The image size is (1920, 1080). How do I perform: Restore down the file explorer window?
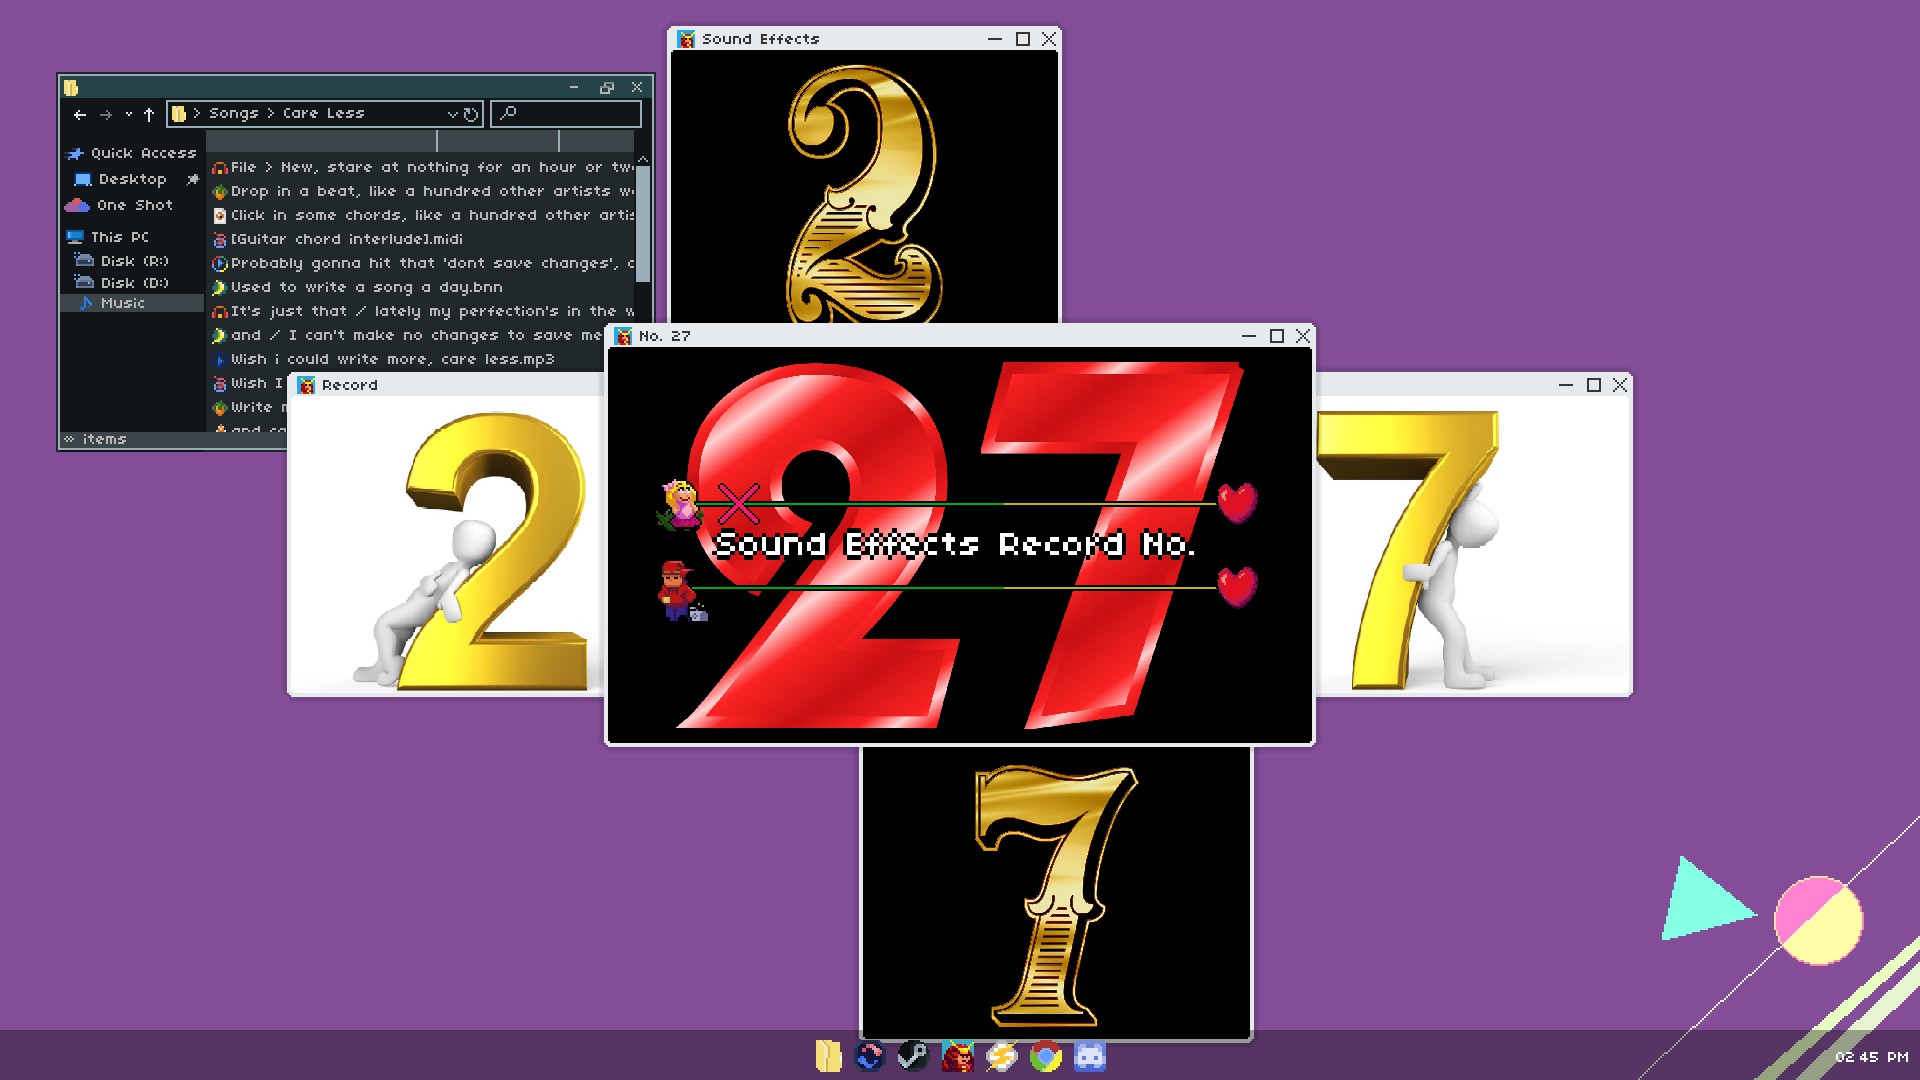coord(606,87)
